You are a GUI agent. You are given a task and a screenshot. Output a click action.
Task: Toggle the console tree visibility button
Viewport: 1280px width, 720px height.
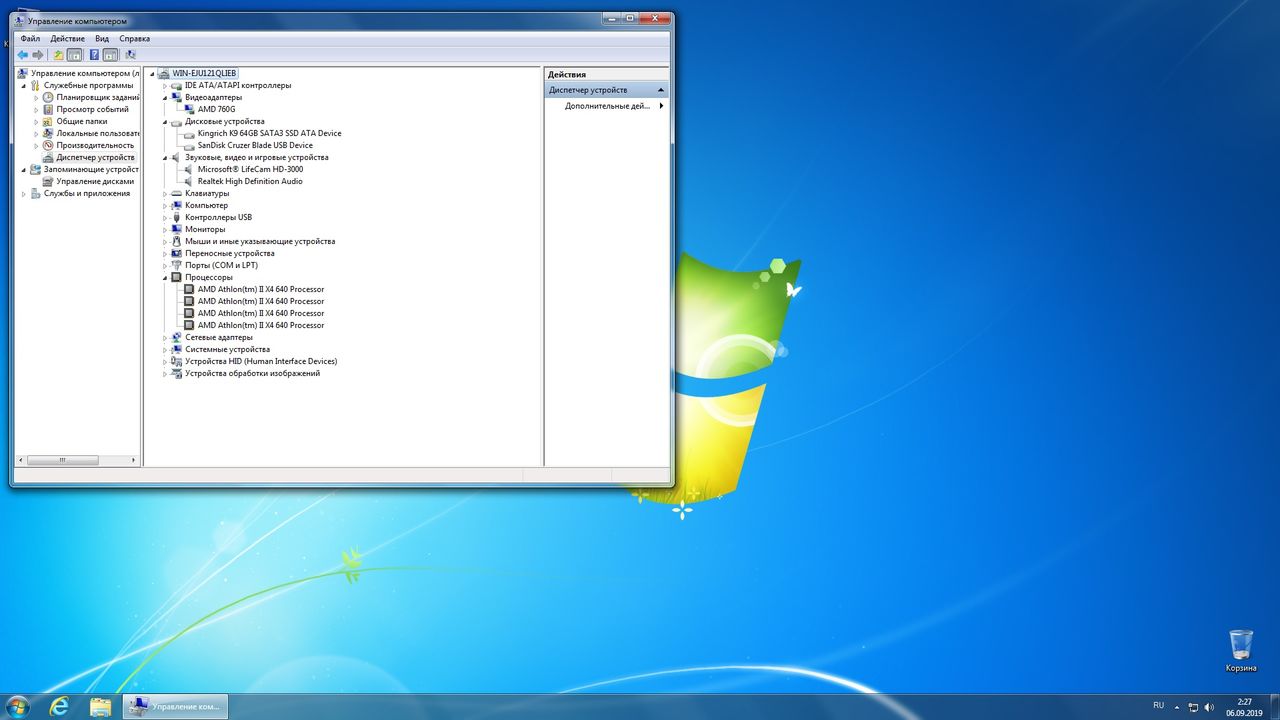pyautogui.click(x=75, y=55)
